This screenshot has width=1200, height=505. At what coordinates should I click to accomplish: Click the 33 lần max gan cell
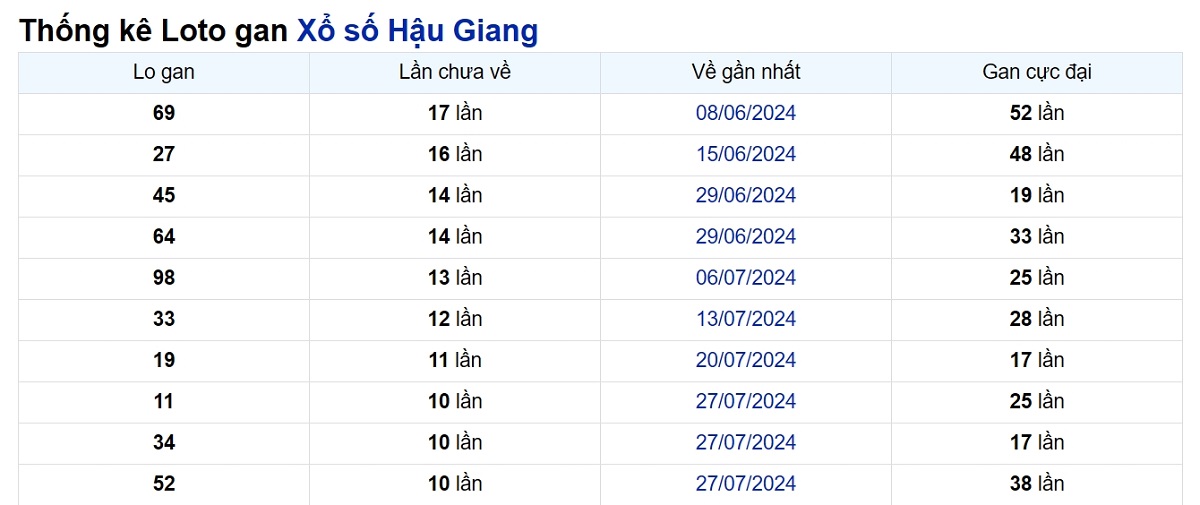[1037, 236]
